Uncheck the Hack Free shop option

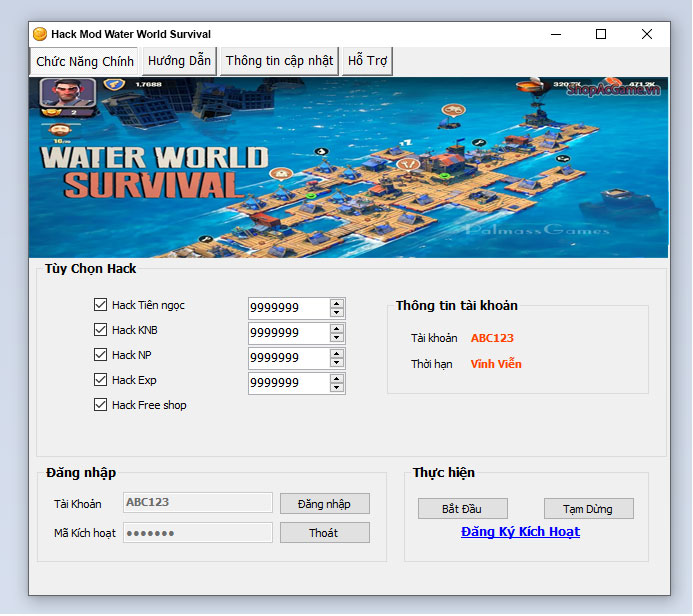100,405
